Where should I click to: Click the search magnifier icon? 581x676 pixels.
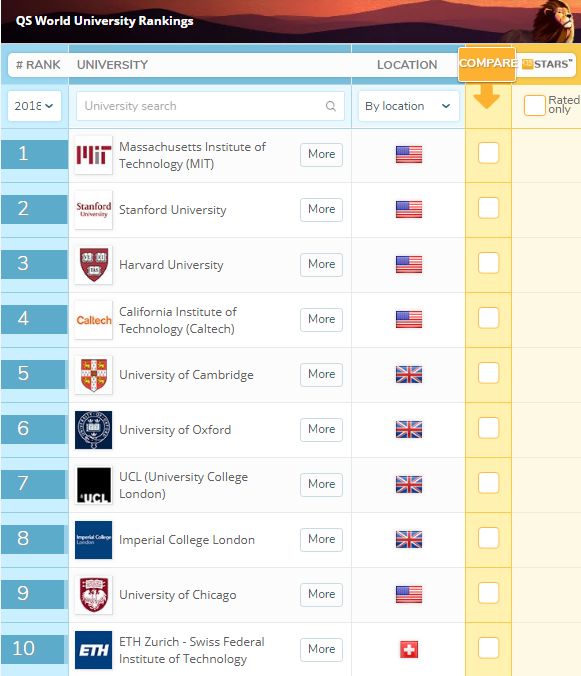tap(331, 106)
